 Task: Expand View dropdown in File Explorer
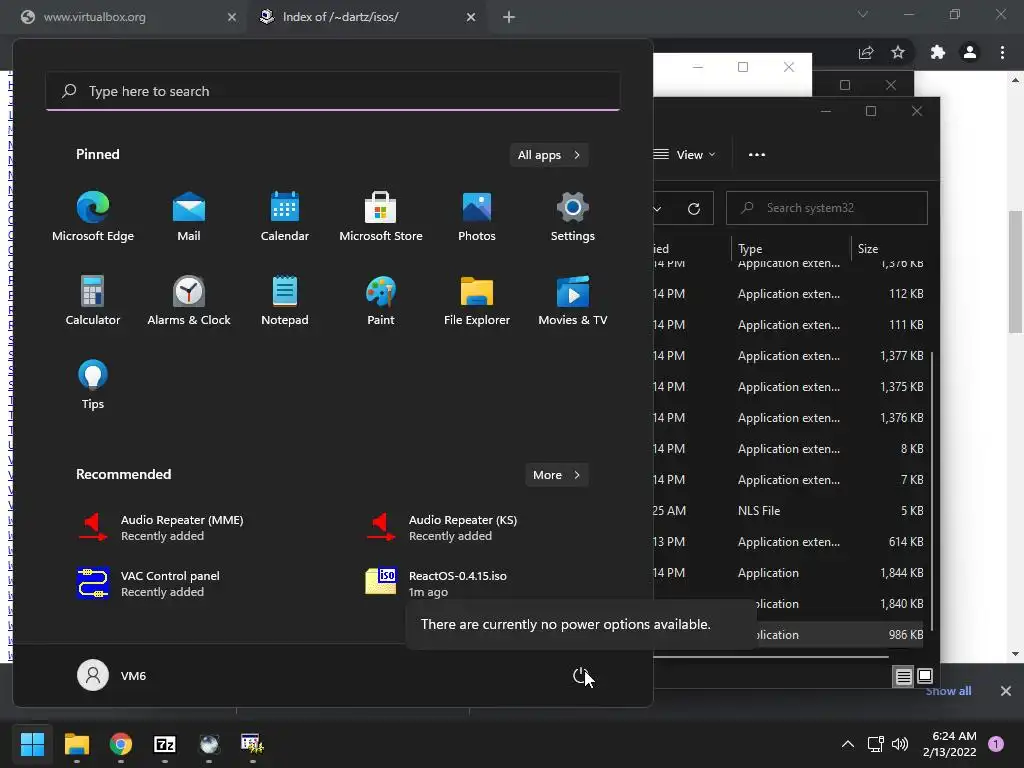(685, 155)
